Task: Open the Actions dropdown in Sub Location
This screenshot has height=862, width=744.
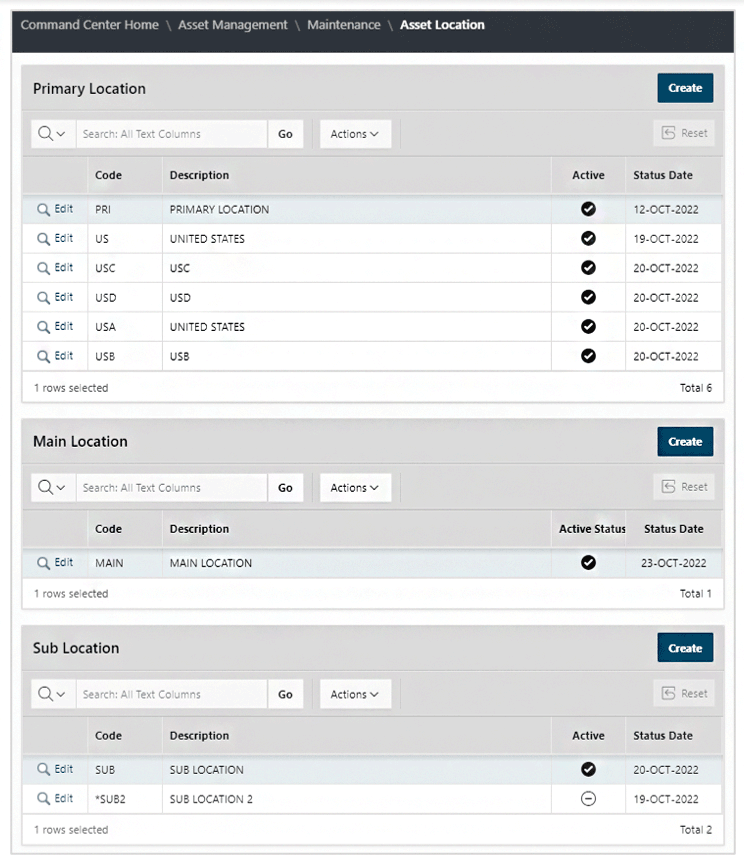Action: pos(355,694)
